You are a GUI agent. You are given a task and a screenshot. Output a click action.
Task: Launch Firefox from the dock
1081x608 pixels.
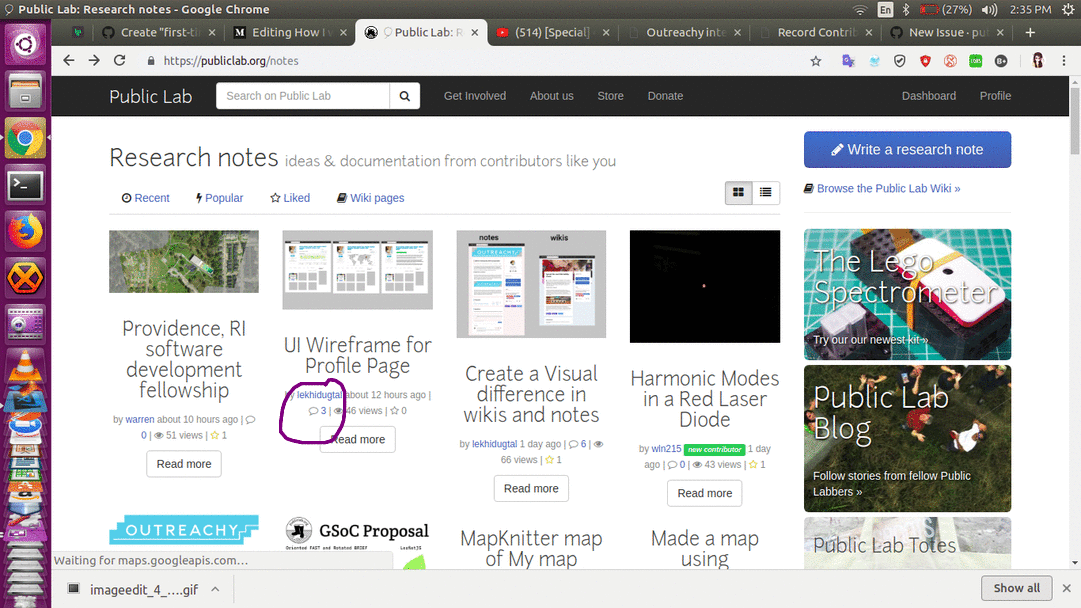[x=25, y=231]
